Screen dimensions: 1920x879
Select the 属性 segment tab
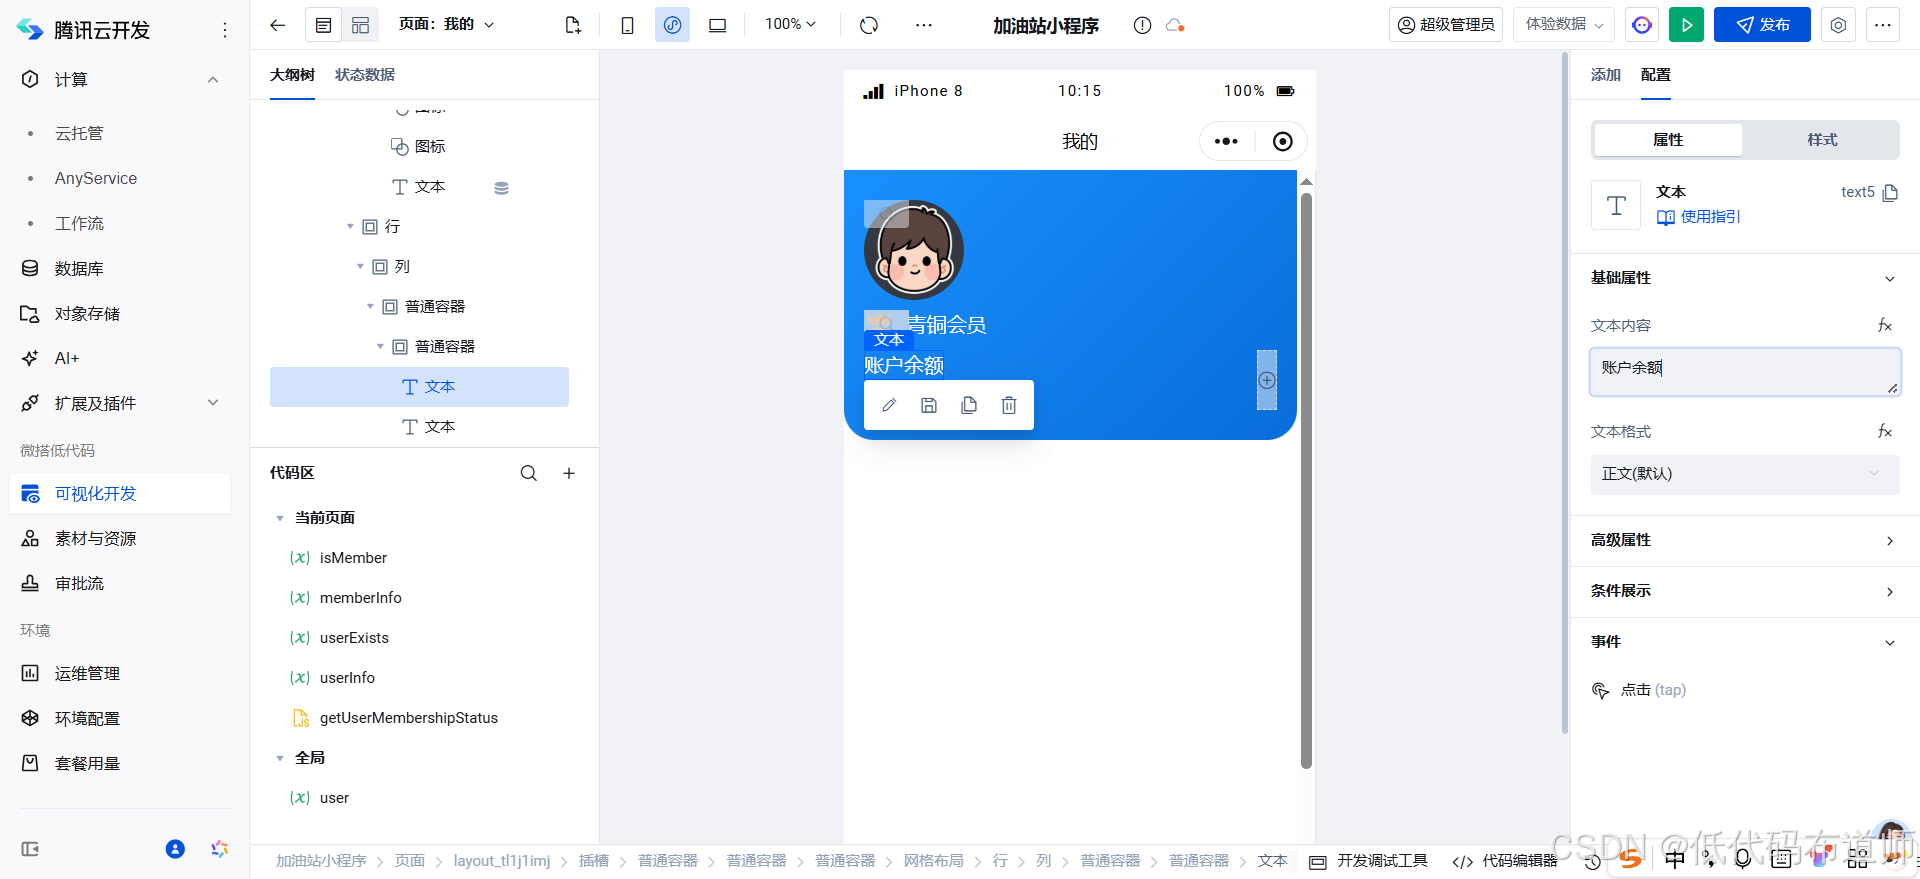click(1668, 140)
